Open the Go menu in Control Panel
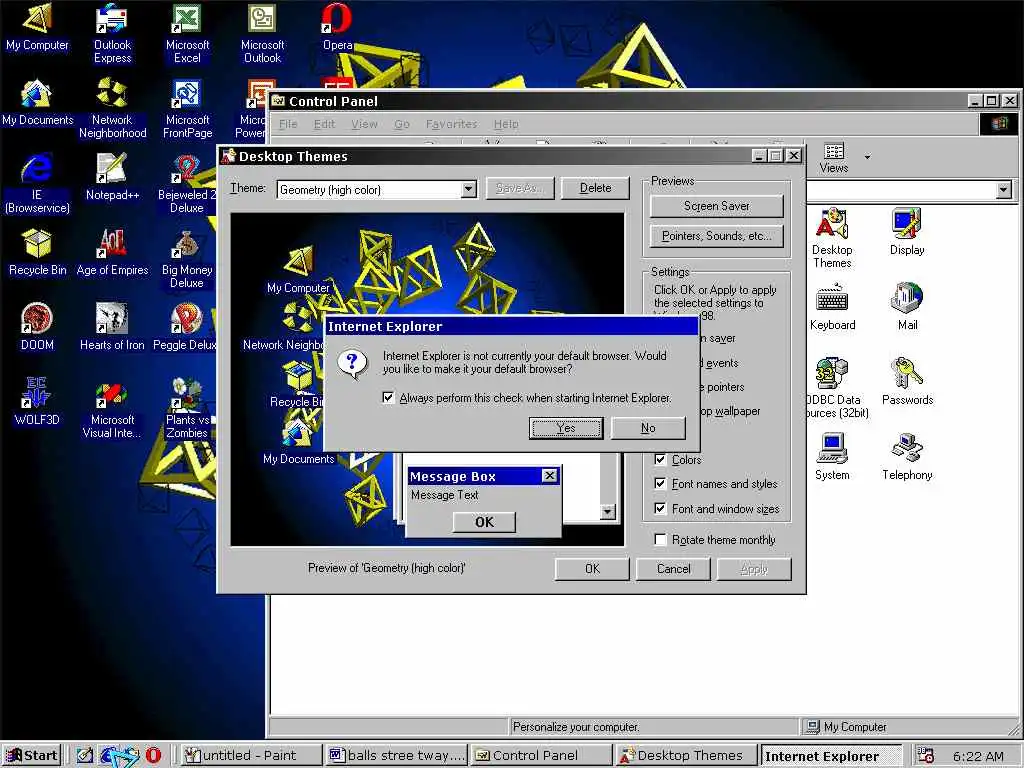1024x768 pixels. pyautogui.click(x=402, y=124)
